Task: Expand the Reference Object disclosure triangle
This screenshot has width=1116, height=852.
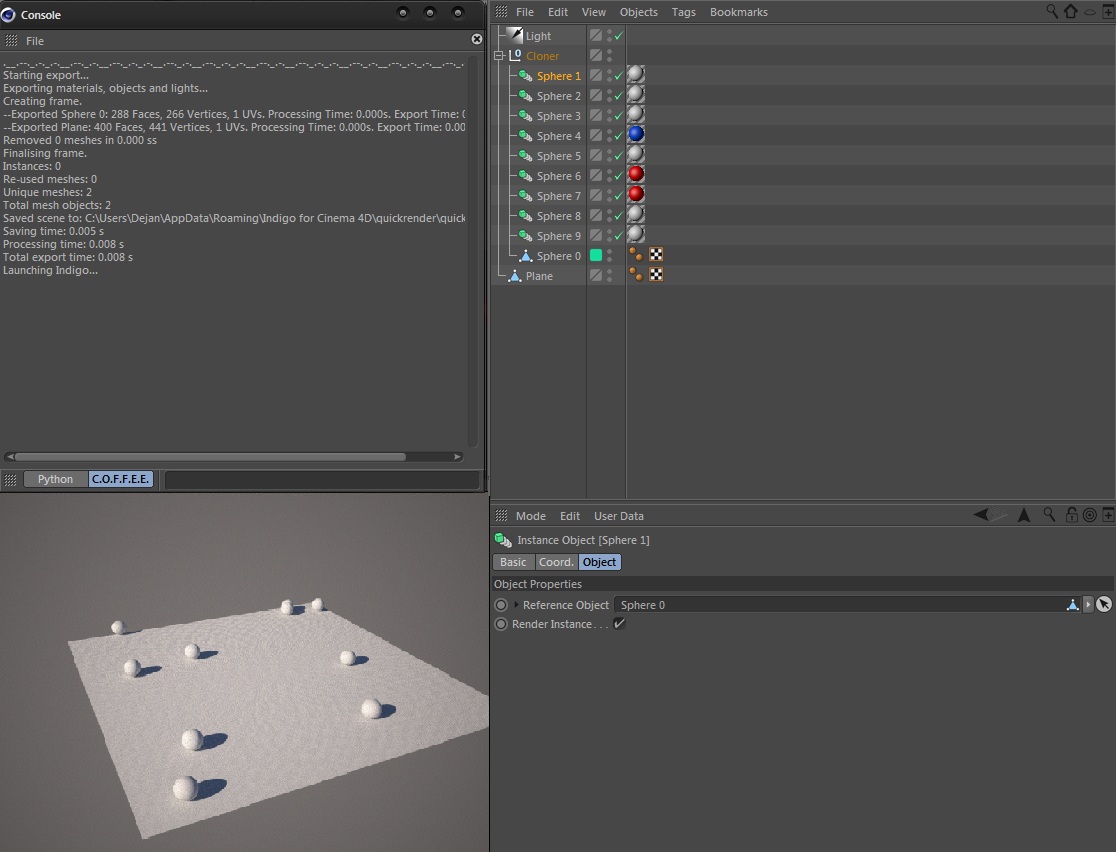Action: [516, 605]
